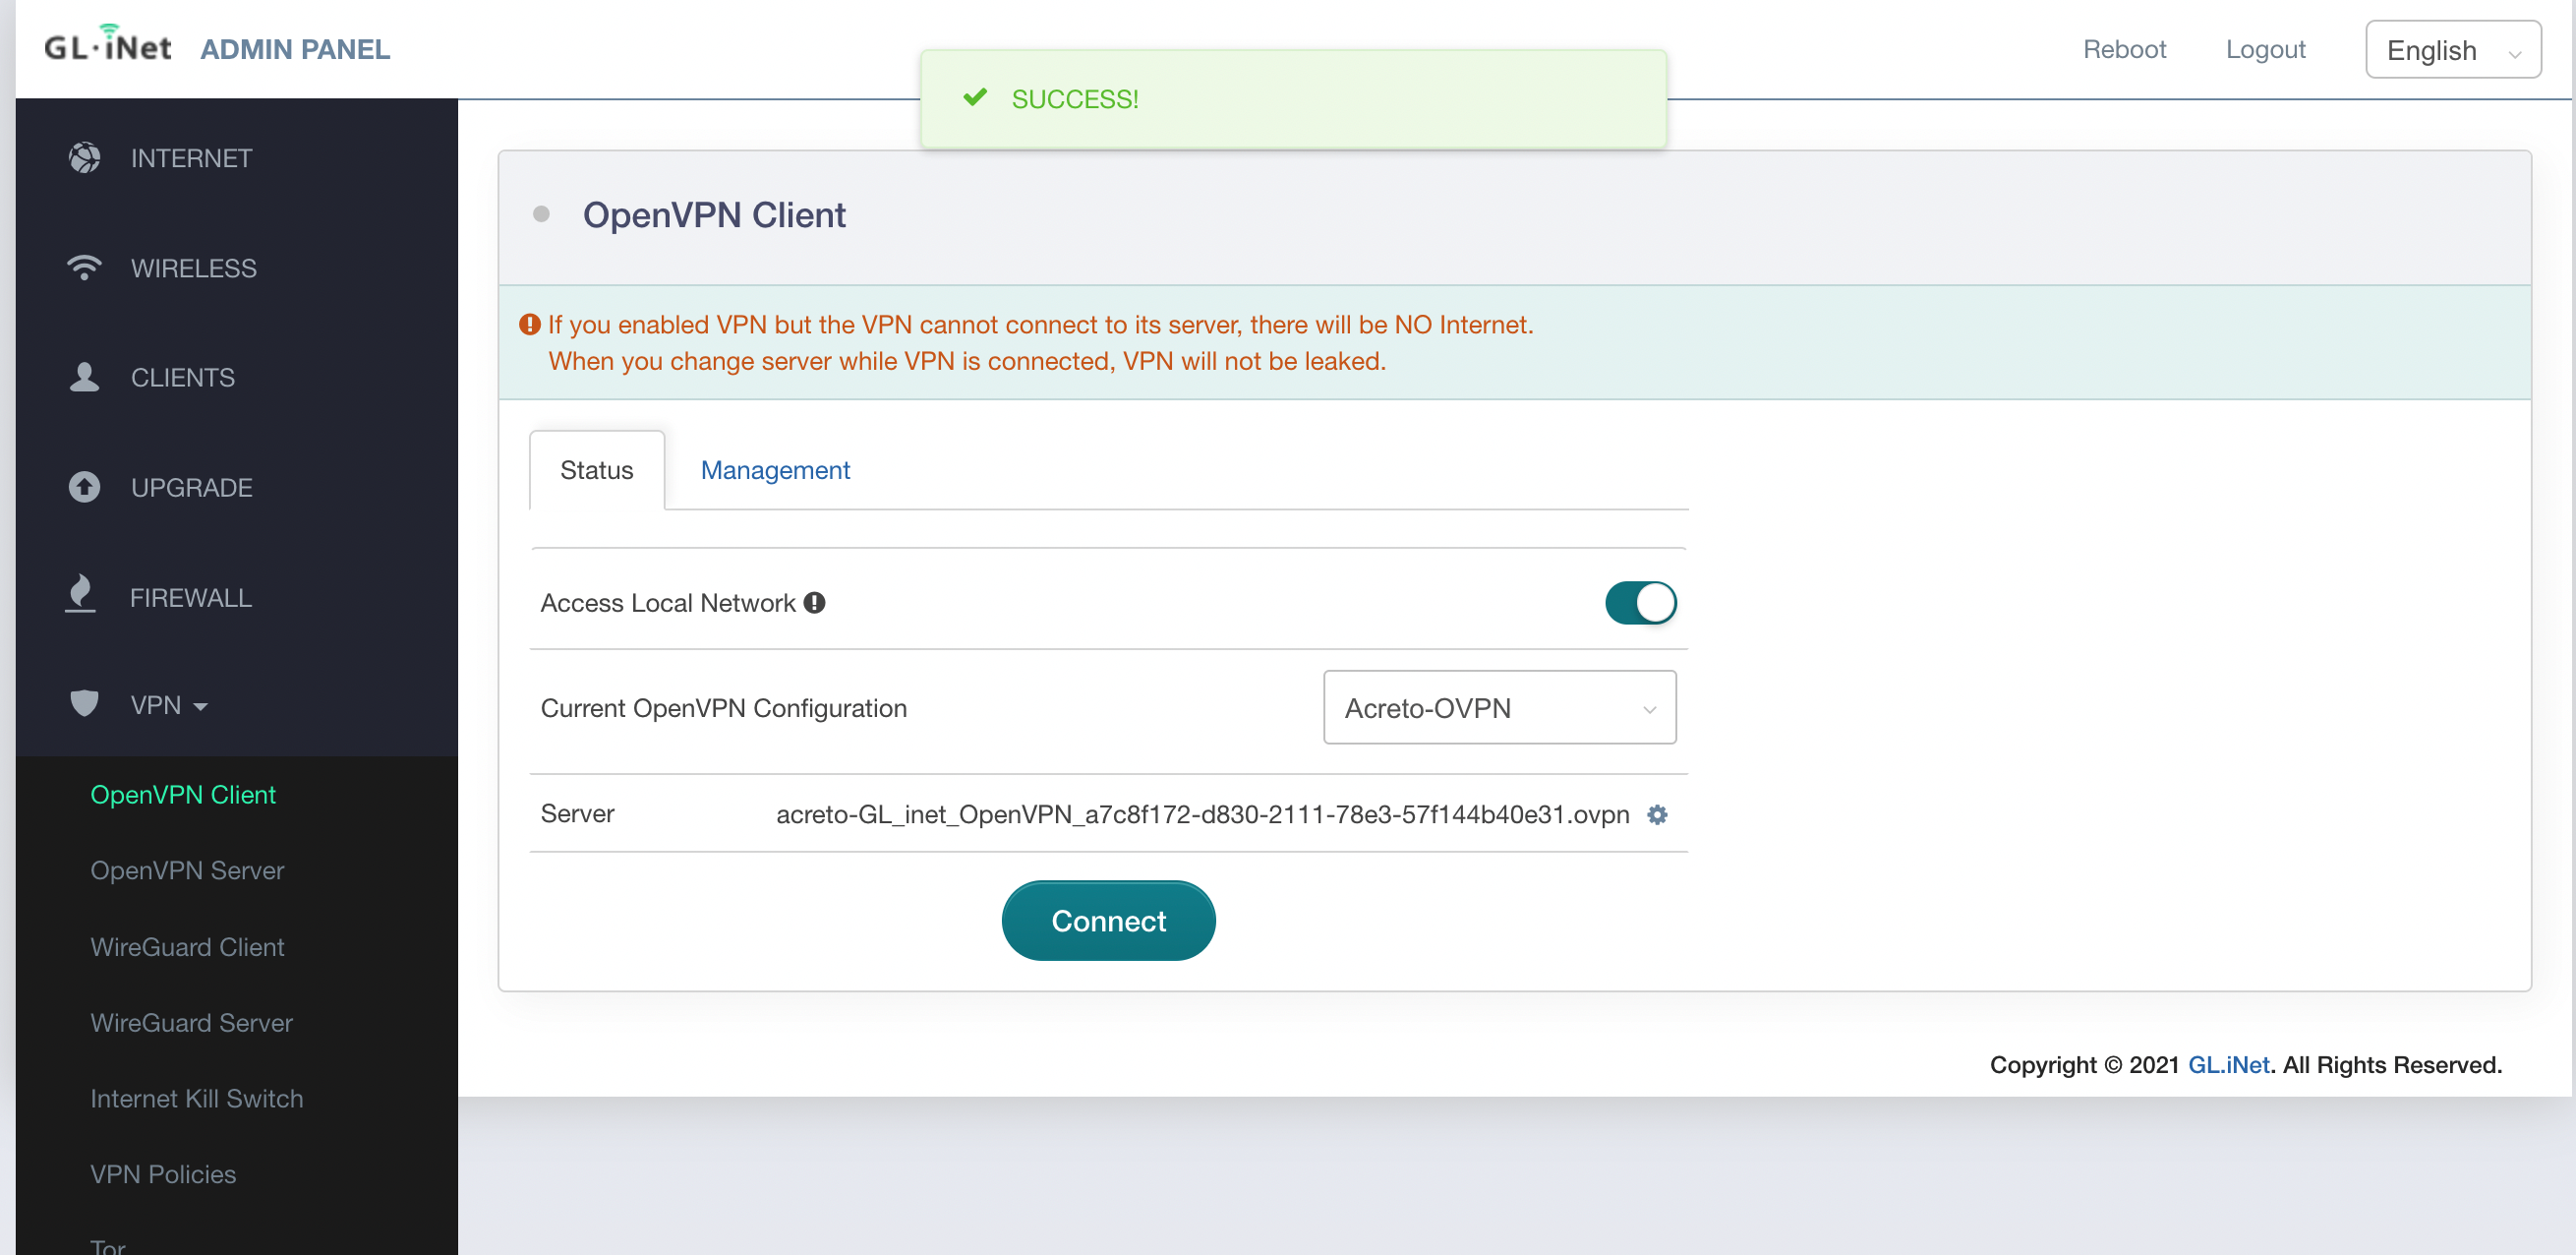Click the Firewall flame icon in sidebar
This screenshot has width=2576, height=1255.
coord(81,594)
